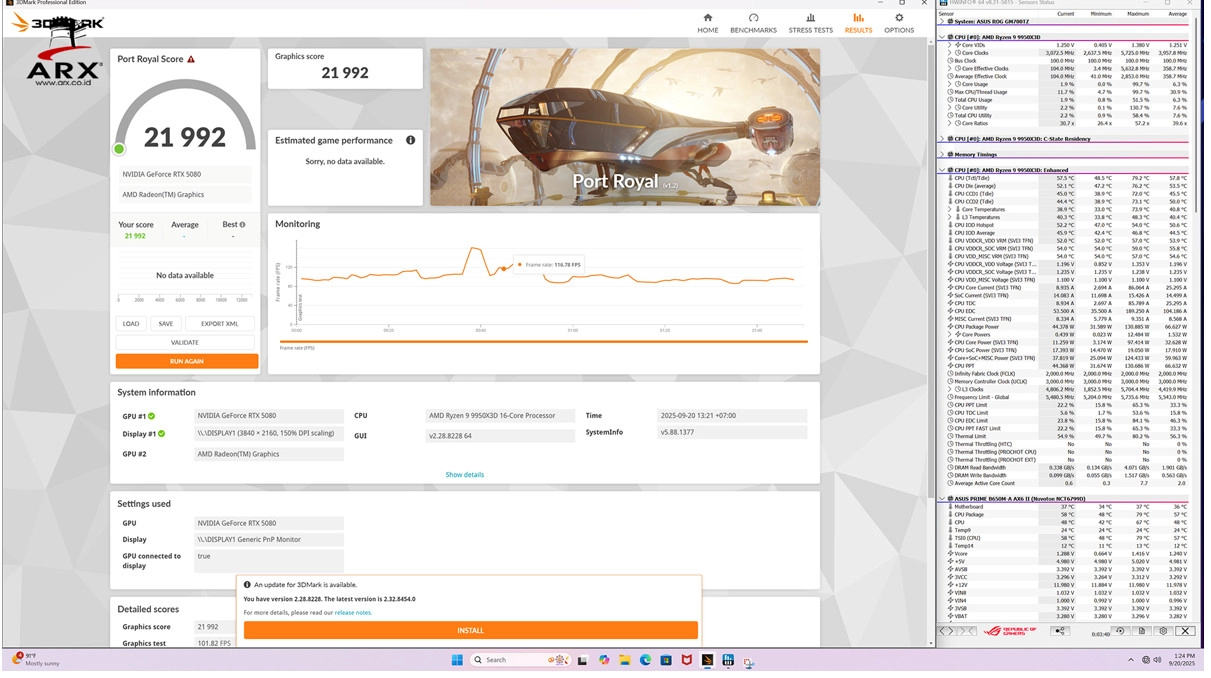Click the info icon beside Best score
Viewport: 1211px width, 678px height.
click(x=242, y=225)
